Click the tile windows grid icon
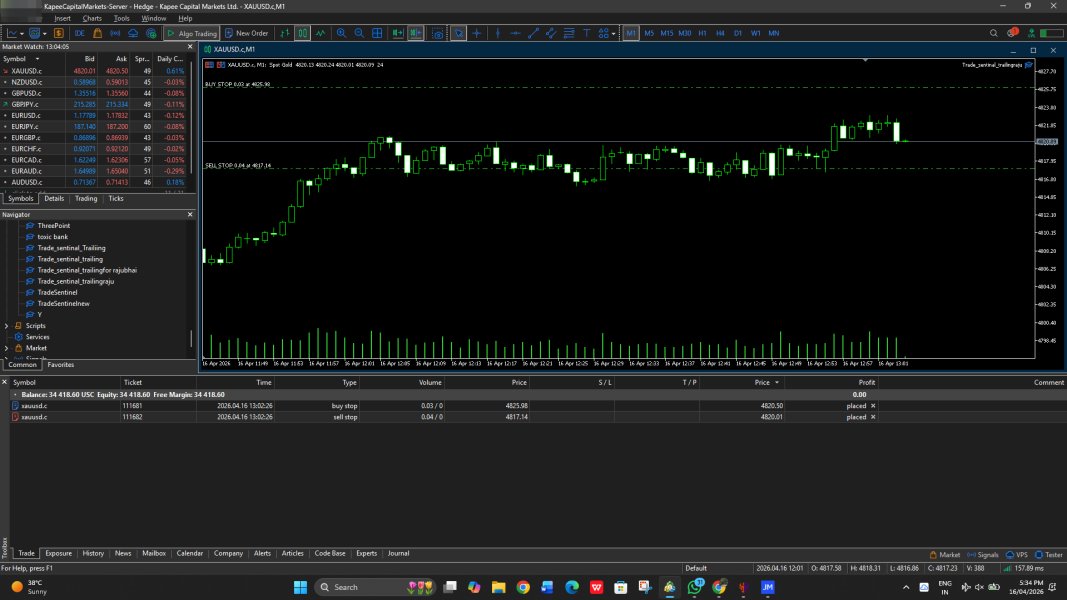1067x600 pixels. pyautogui.click(x=377, y=33)
